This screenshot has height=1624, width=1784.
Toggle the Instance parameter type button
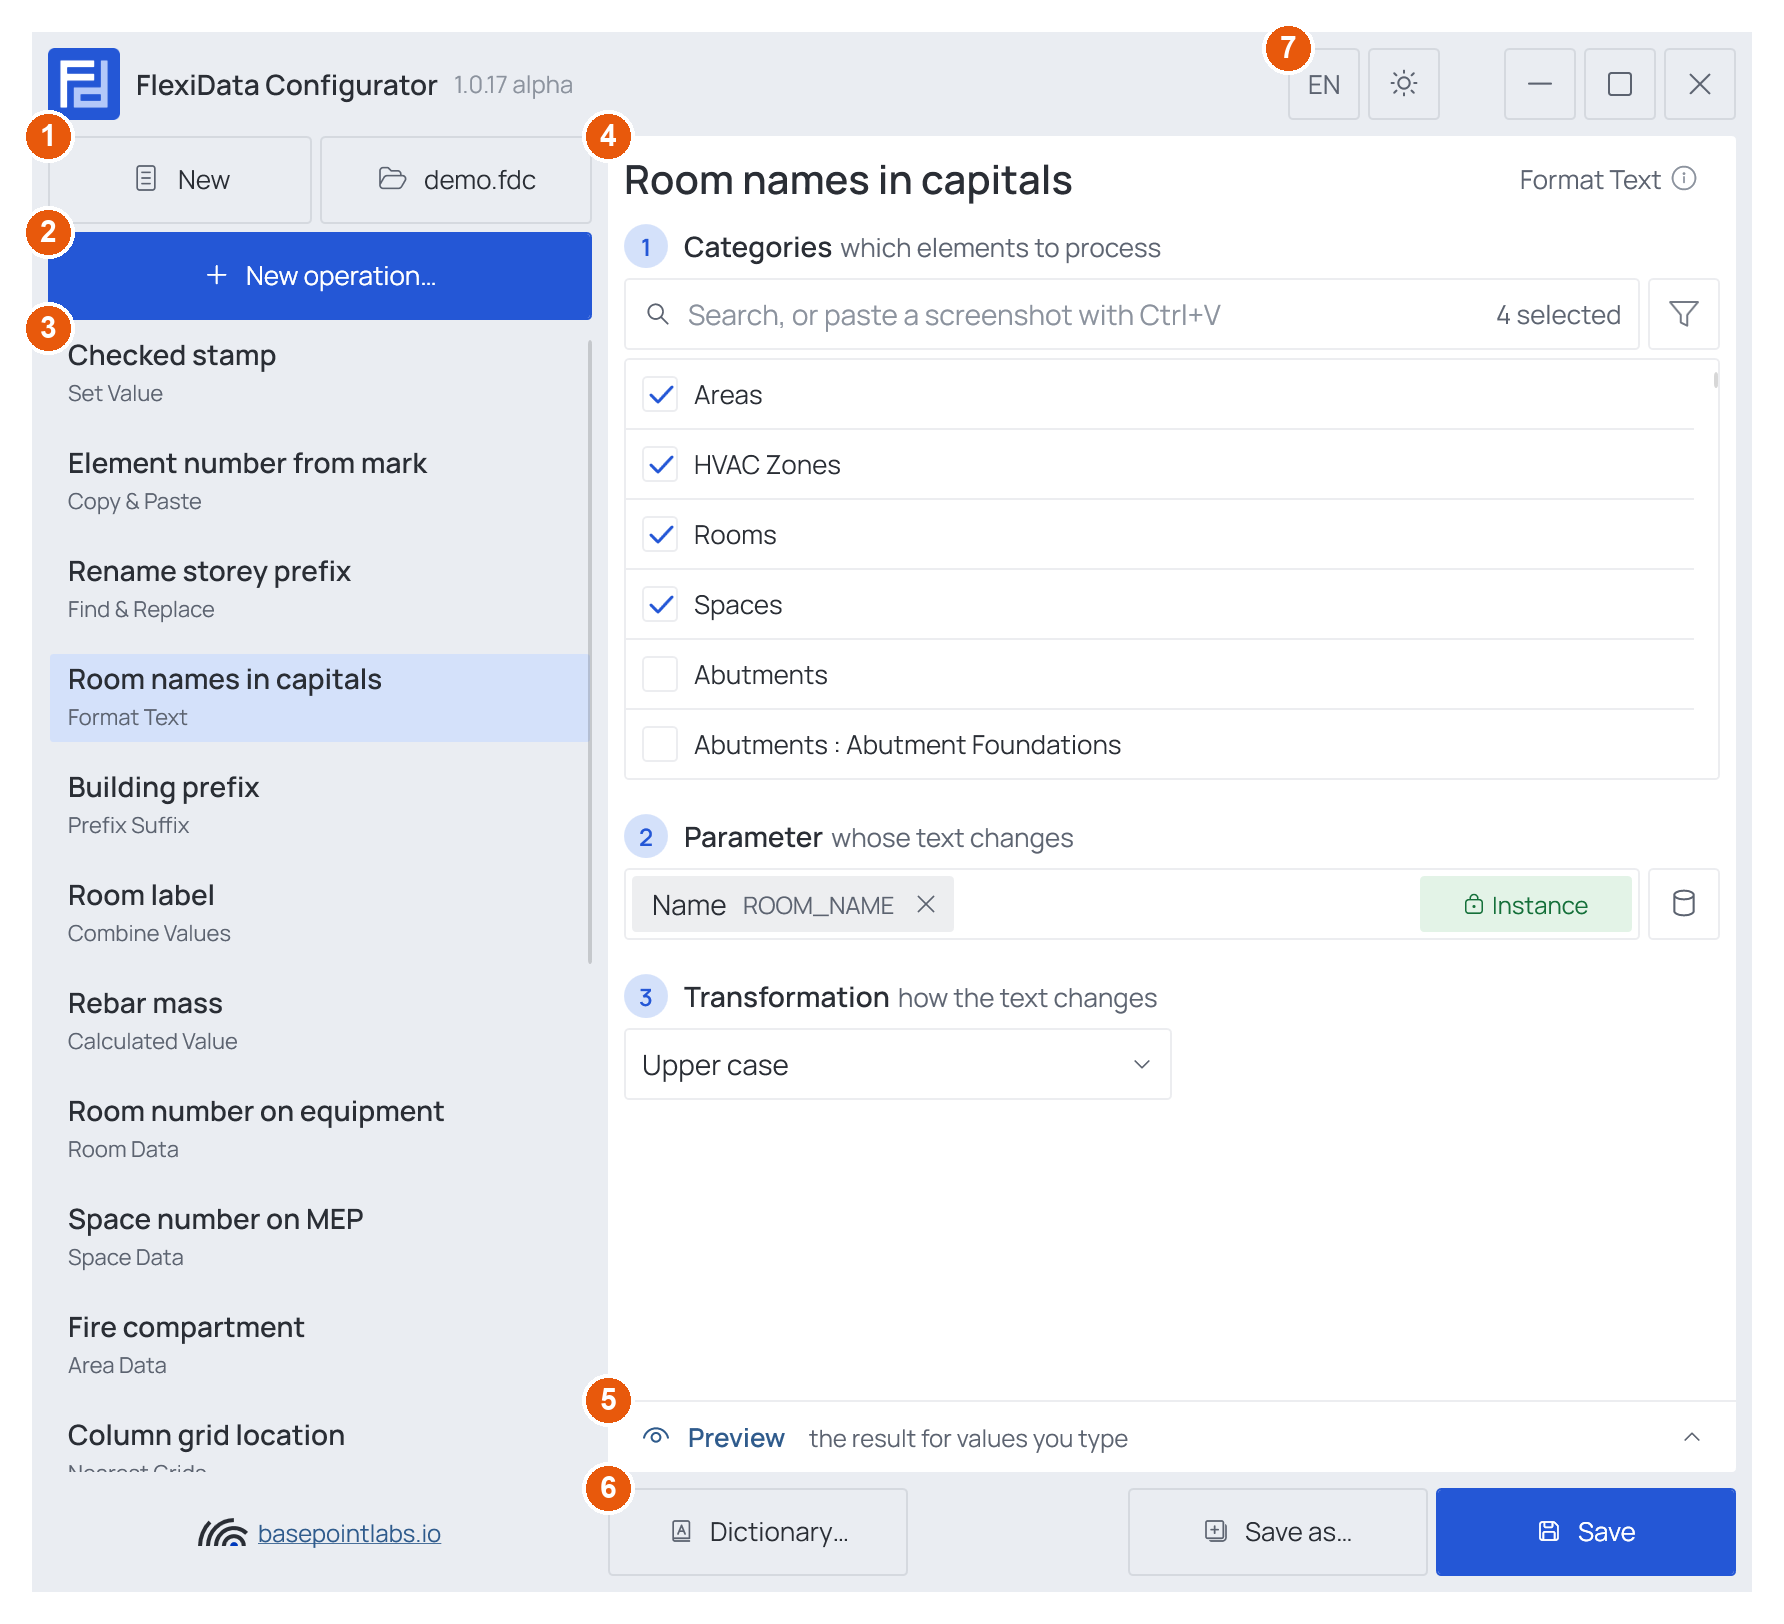coord(1526,904)
